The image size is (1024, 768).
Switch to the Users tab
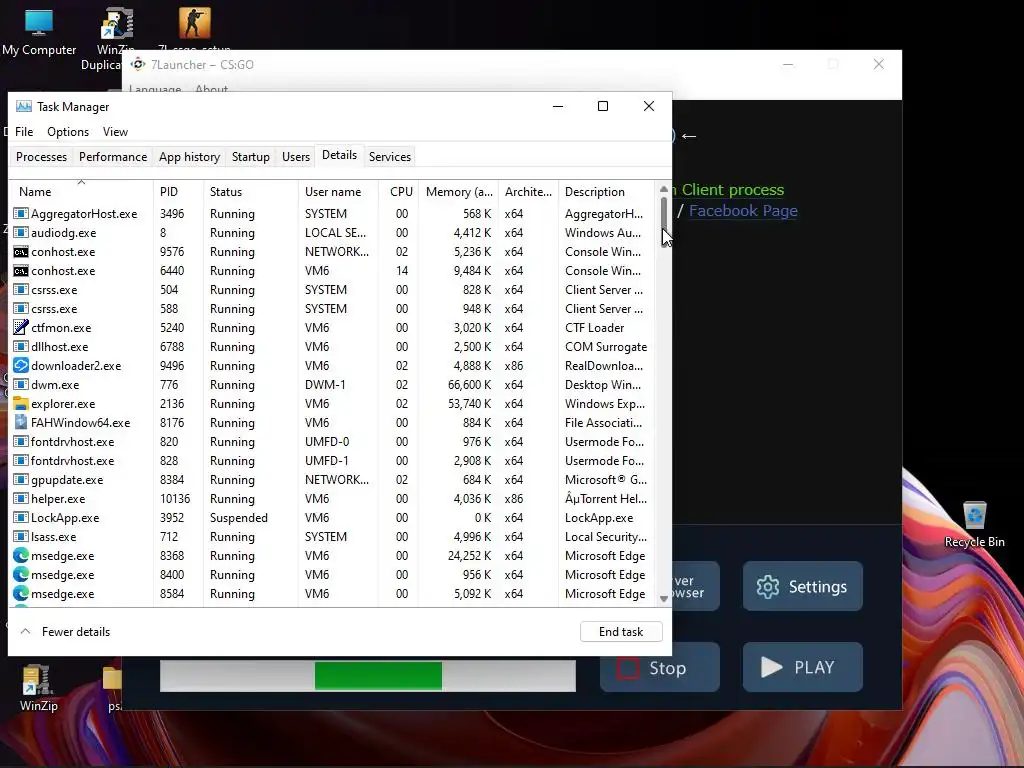(x=296, y=157)
